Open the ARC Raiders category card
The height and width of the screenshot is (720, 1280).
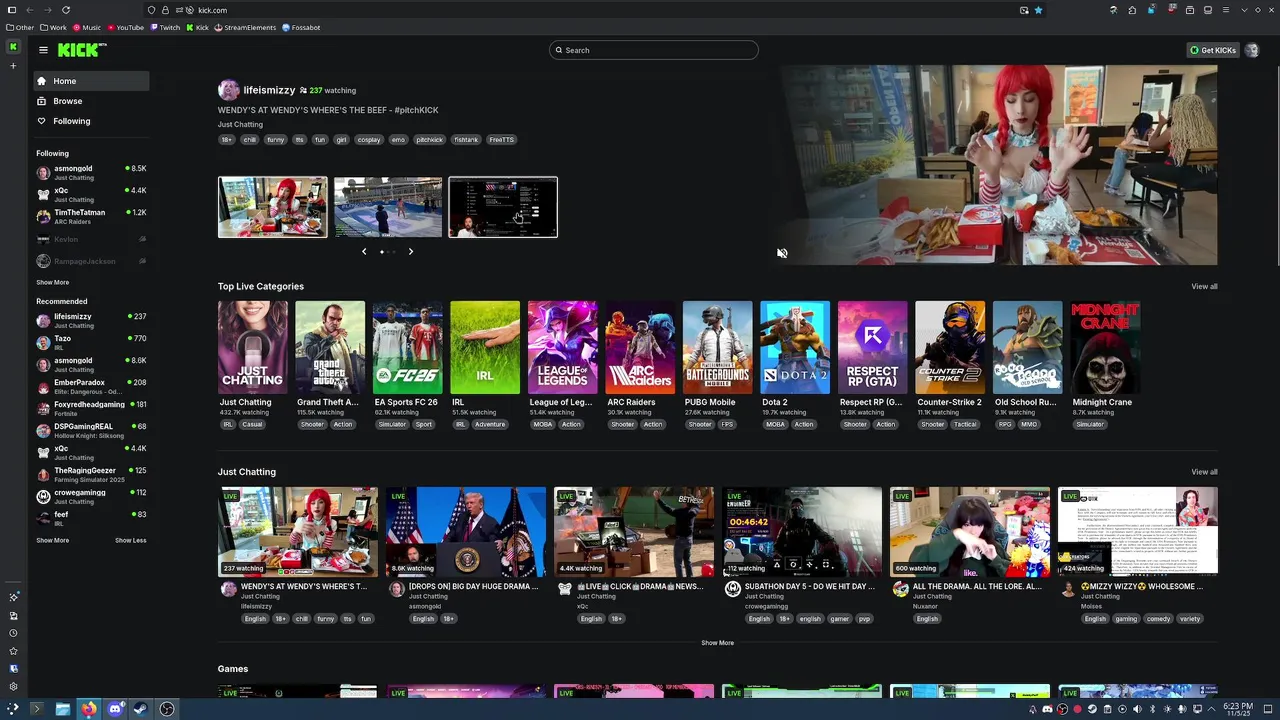point(640,348)
